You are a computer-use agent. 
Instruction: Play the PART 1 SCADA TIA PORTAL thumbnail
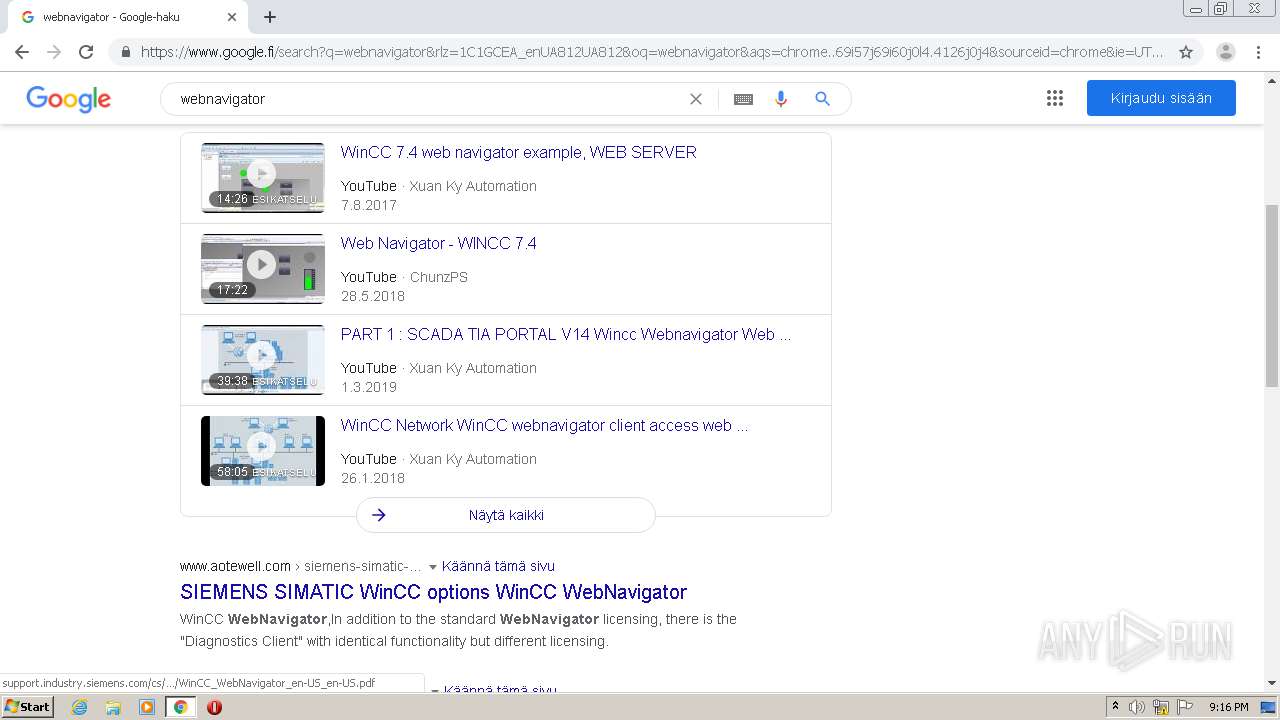coord(262,359)
